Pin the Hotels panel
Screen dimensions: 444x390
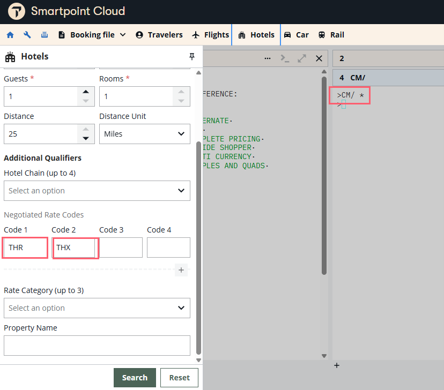tap(192, 56)
